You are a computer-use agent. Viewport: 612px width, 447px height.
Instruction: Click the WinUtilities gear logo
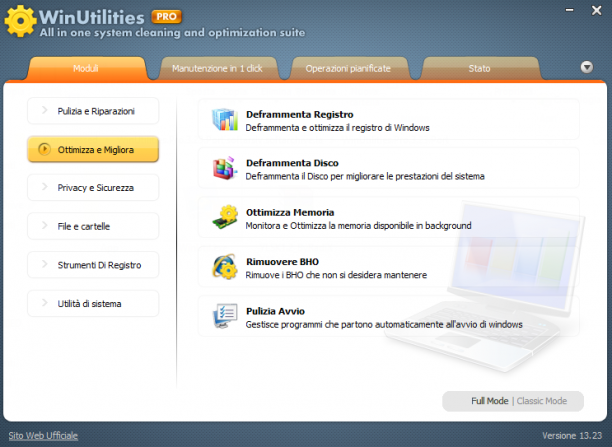tap(20, 21)
